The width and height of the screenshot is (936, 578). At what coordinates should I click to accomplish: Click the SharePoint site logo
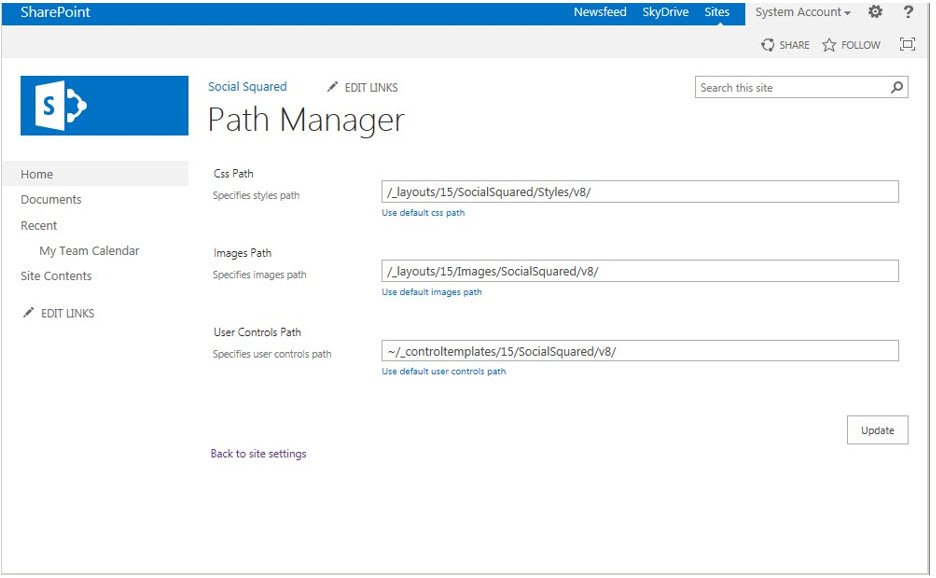(104, 106)
